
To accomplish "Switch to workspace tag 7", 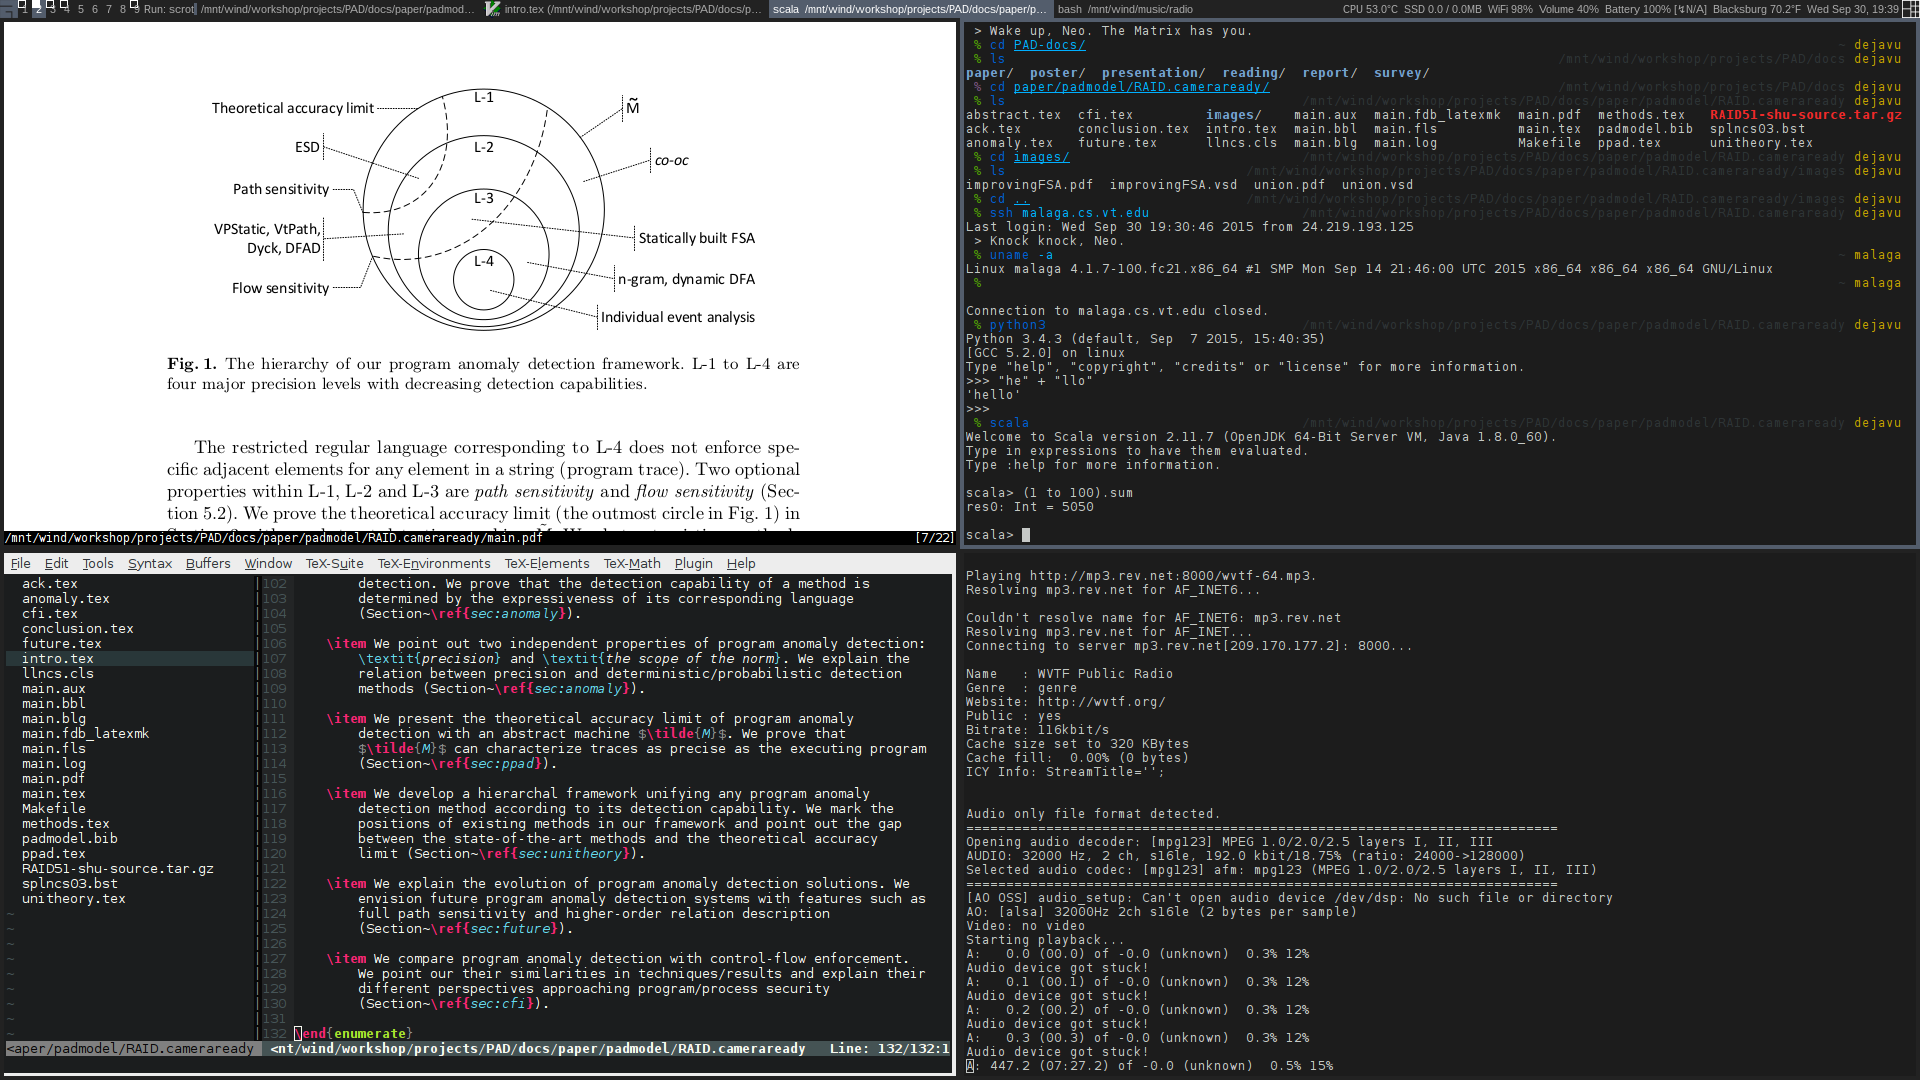I will coord(109,9).
